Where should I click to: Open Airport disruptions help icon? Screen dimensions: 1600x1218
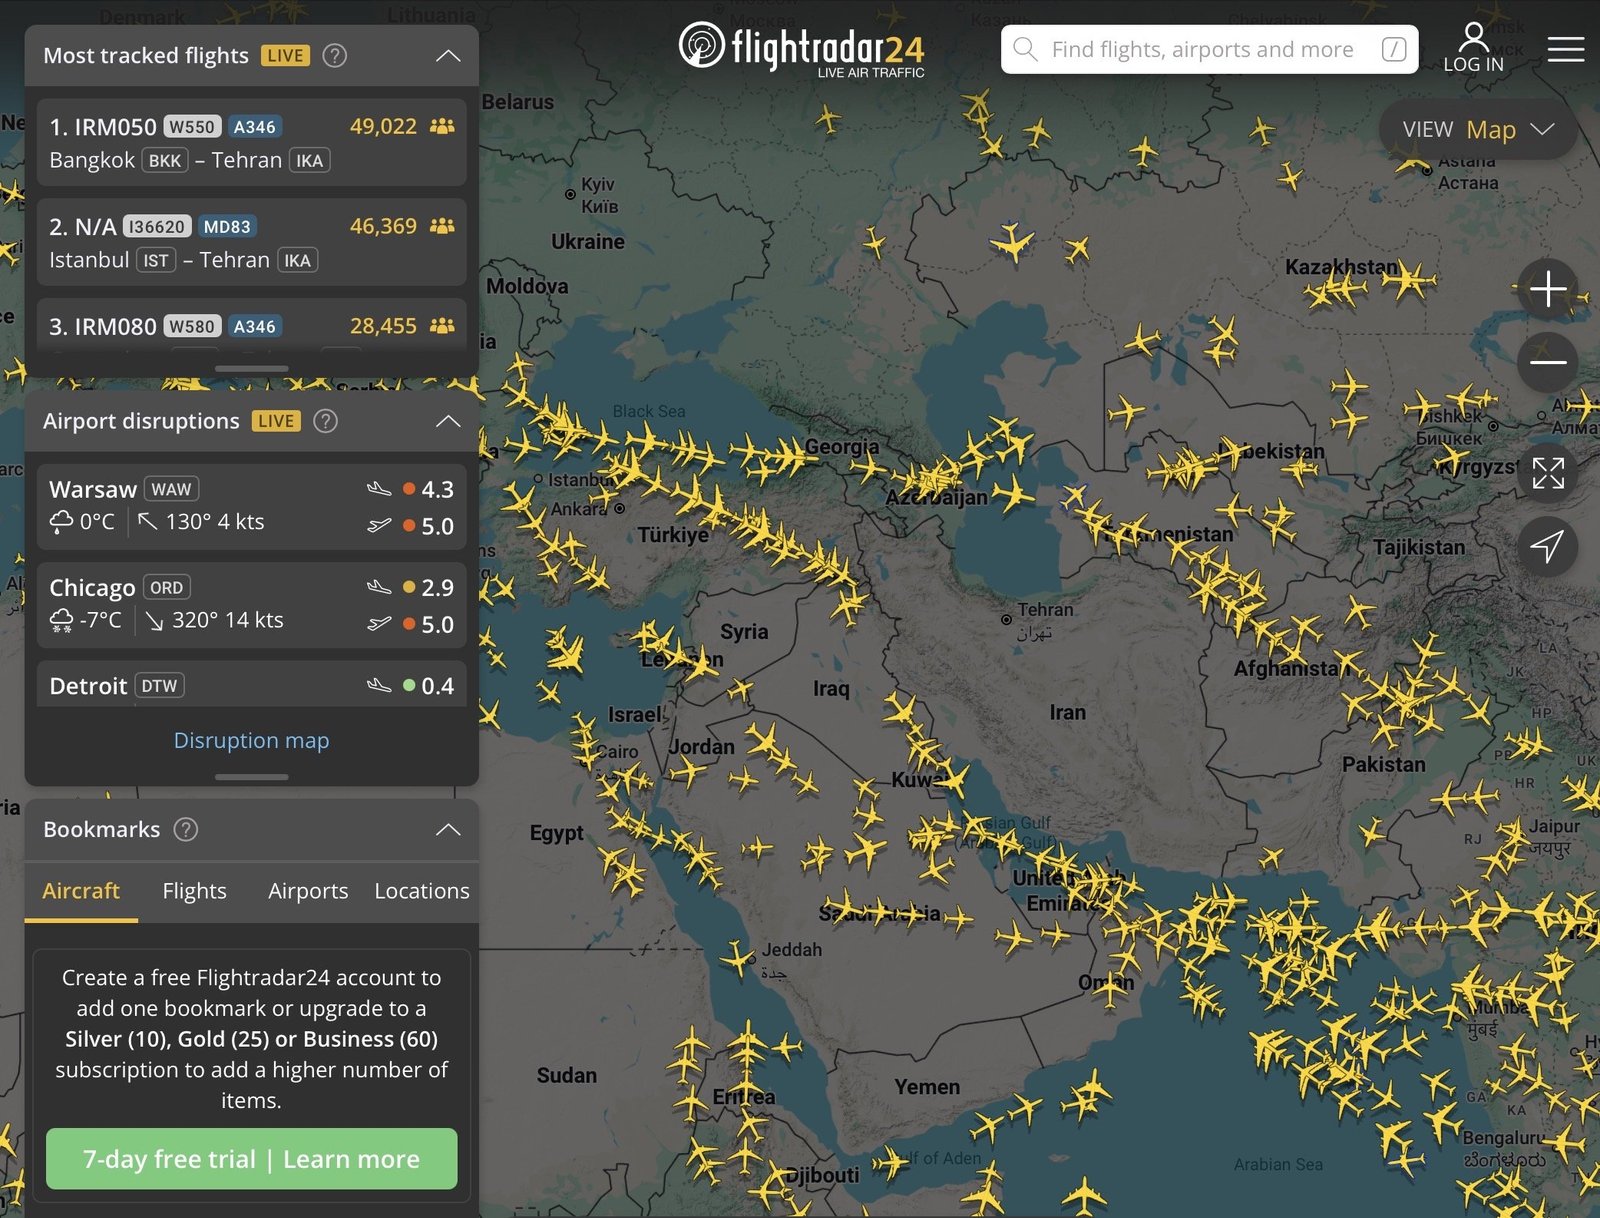(x=326, y=421)
